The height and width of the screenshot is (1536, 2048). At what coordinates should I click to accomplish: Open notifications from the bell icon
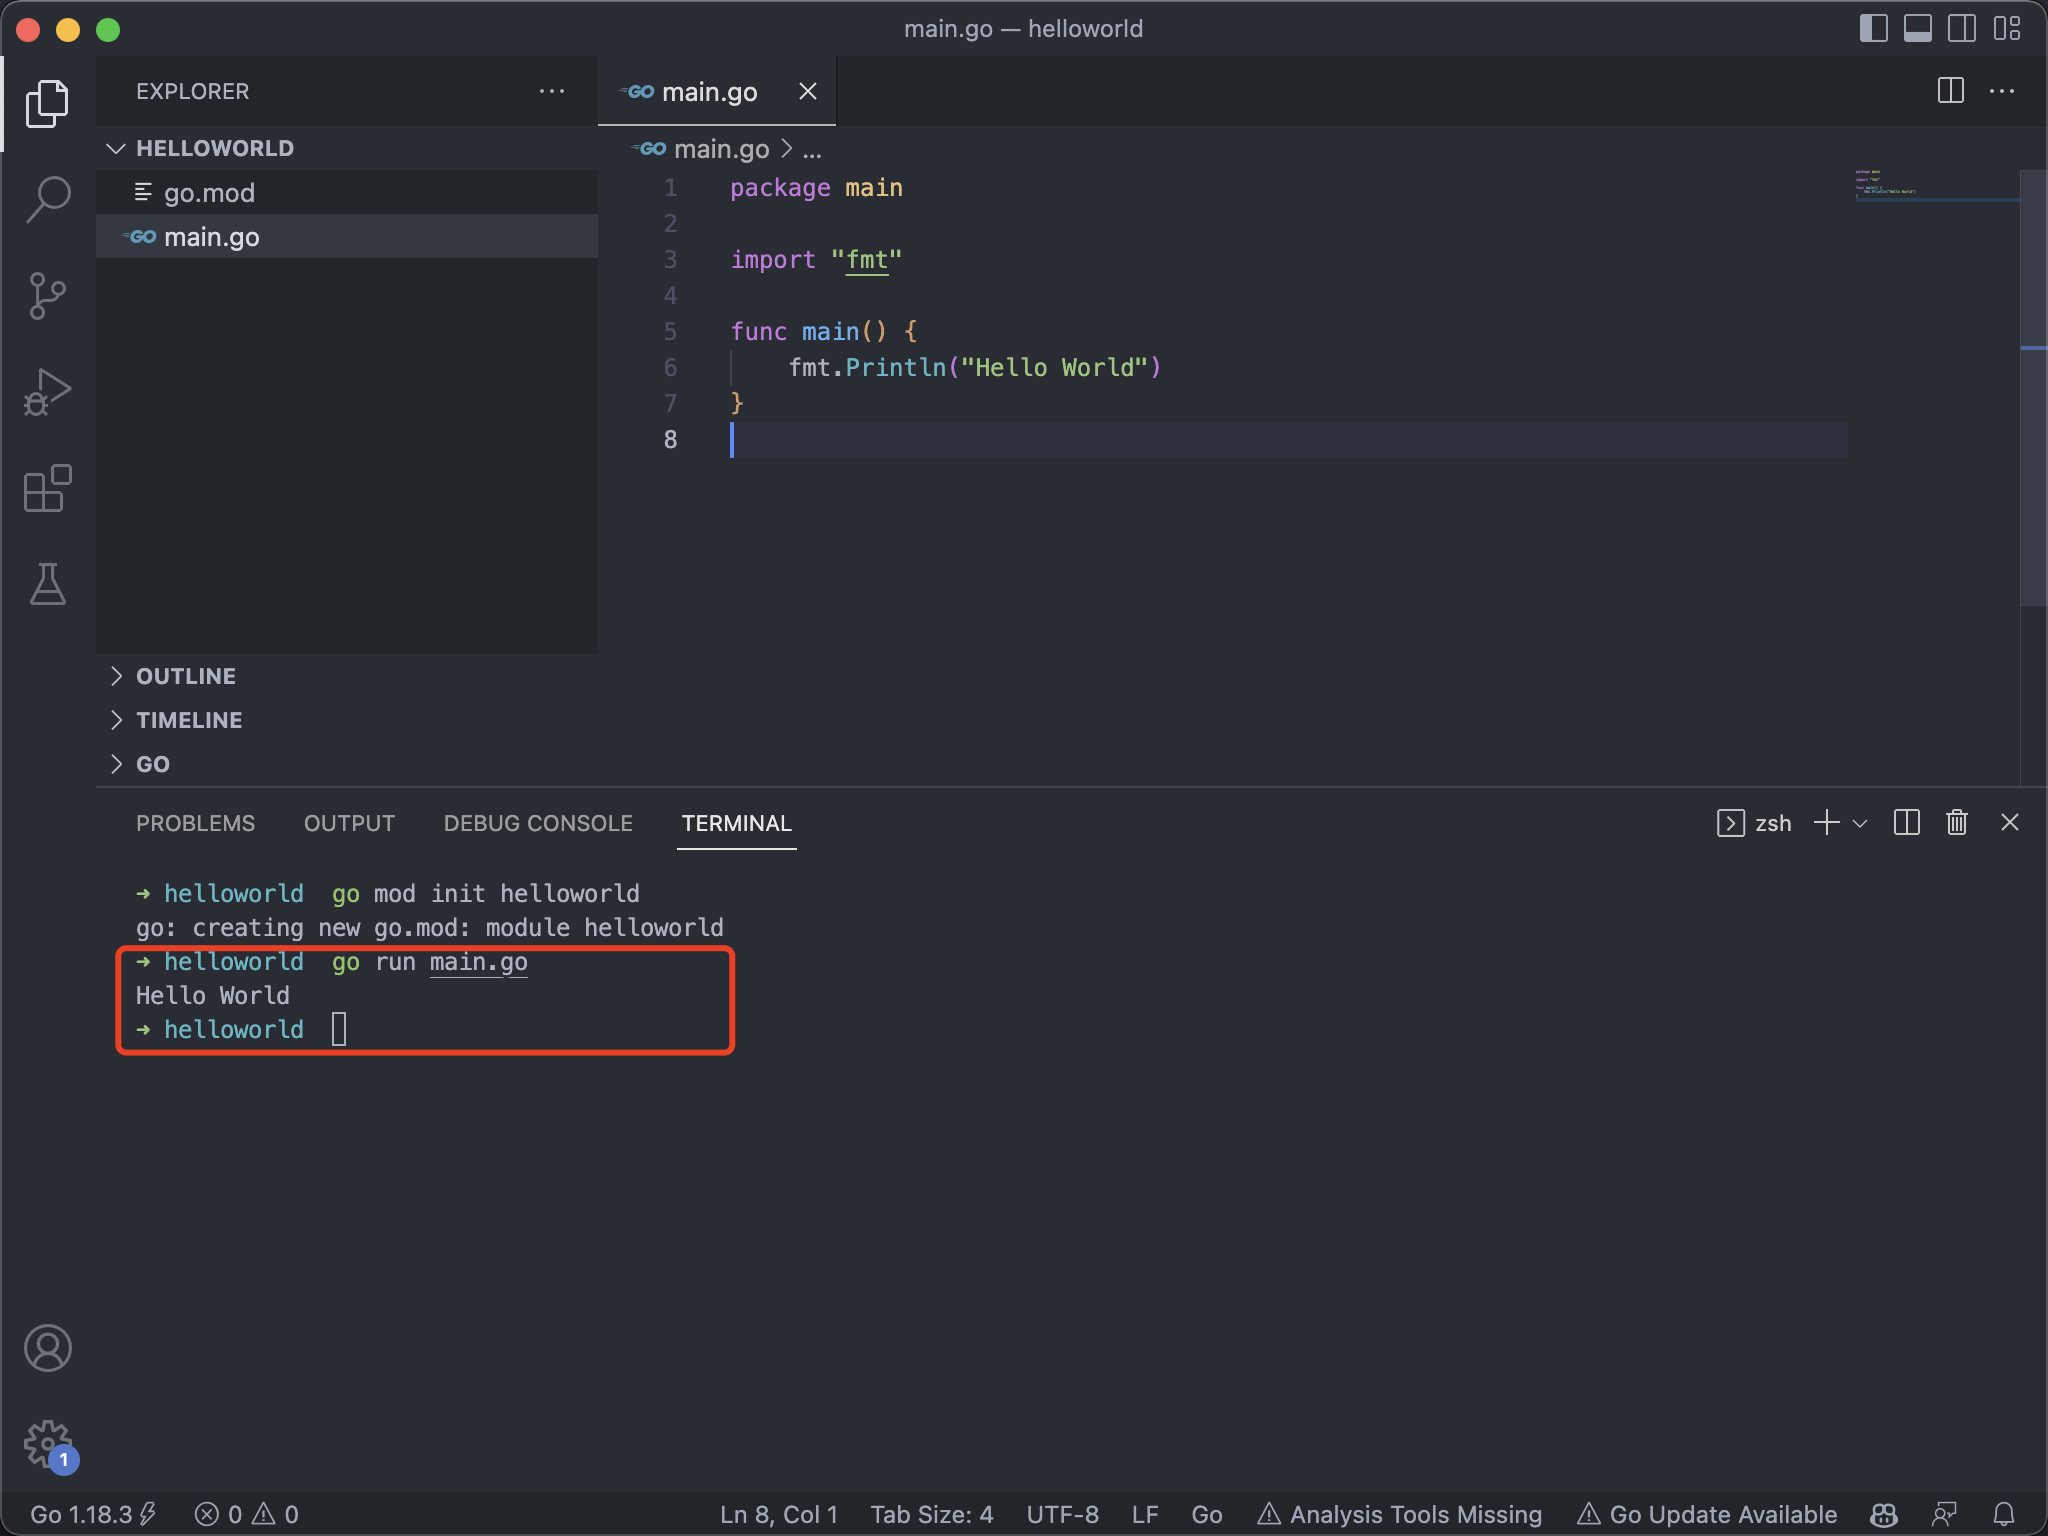coord(2003,1513)
